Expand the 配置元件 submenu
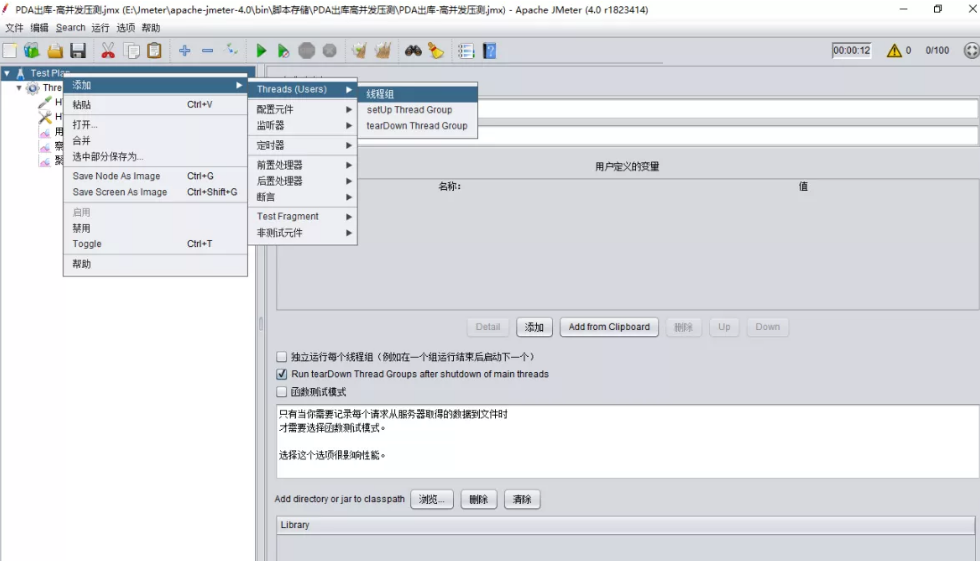This screenshot has height=561, width=980. point(302,109)
